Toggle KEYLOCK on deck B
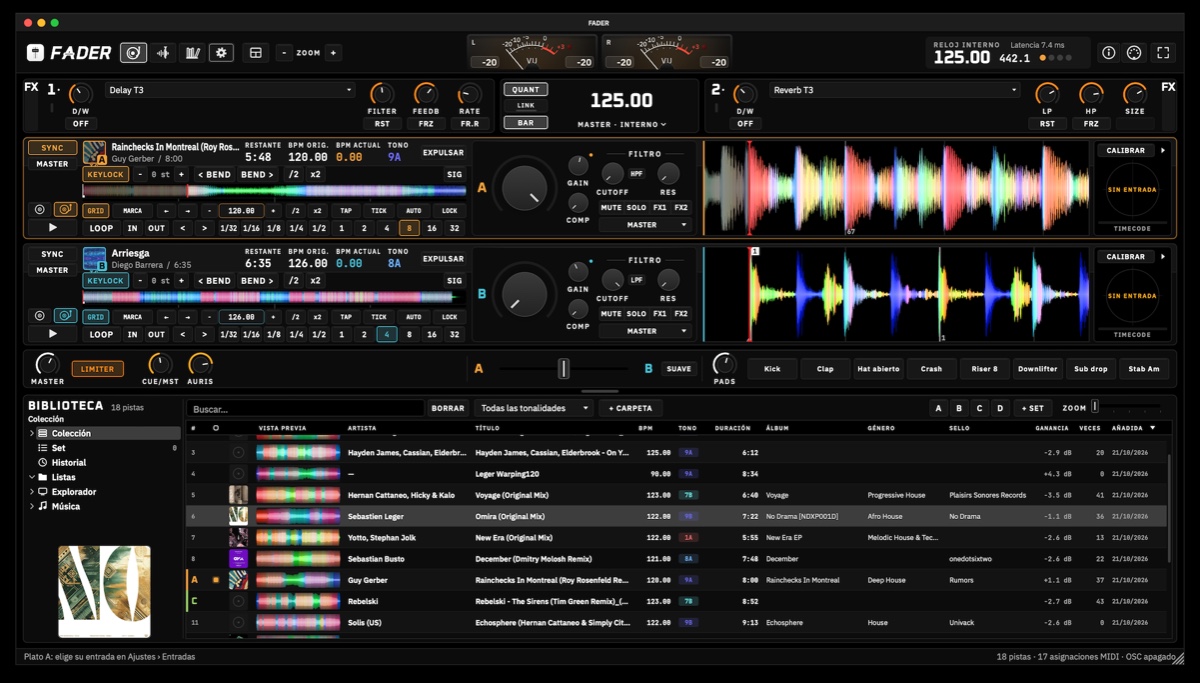Screen dimensions: 1200x683 (105, 281)
